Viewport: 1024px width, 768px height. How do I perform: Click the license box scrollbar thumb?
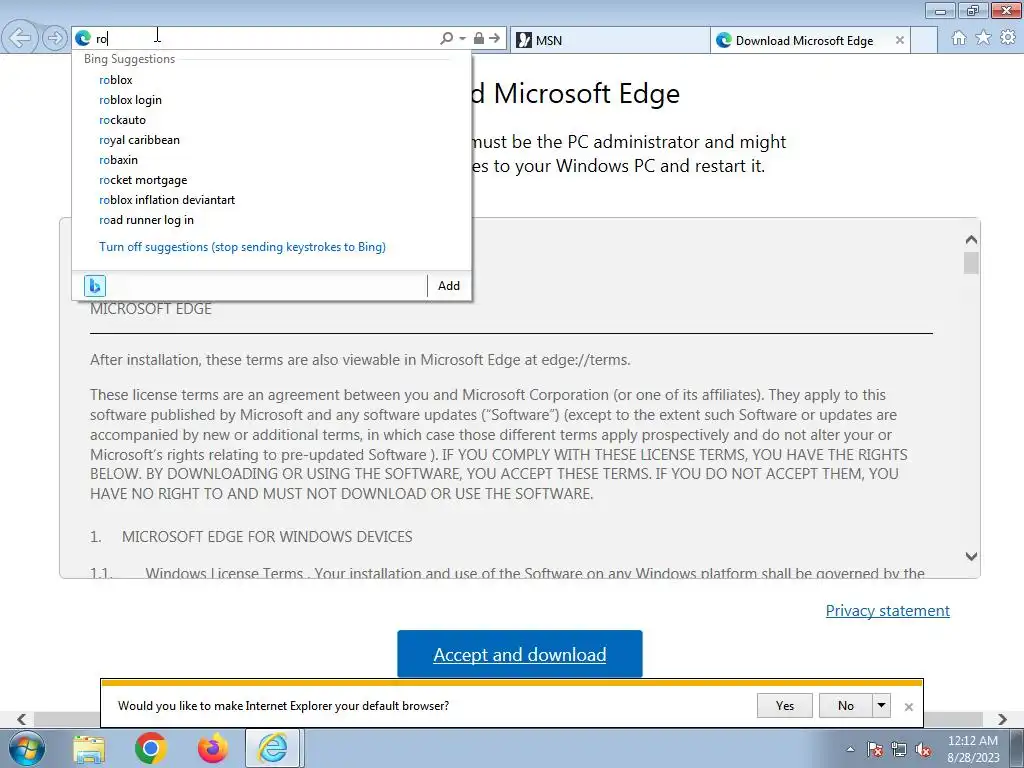(x=971, y=263)
